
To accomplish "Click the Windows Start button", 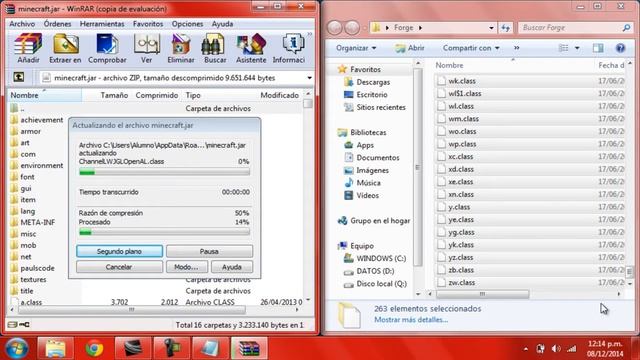I will pyautogui.click(x=16, y=349).
